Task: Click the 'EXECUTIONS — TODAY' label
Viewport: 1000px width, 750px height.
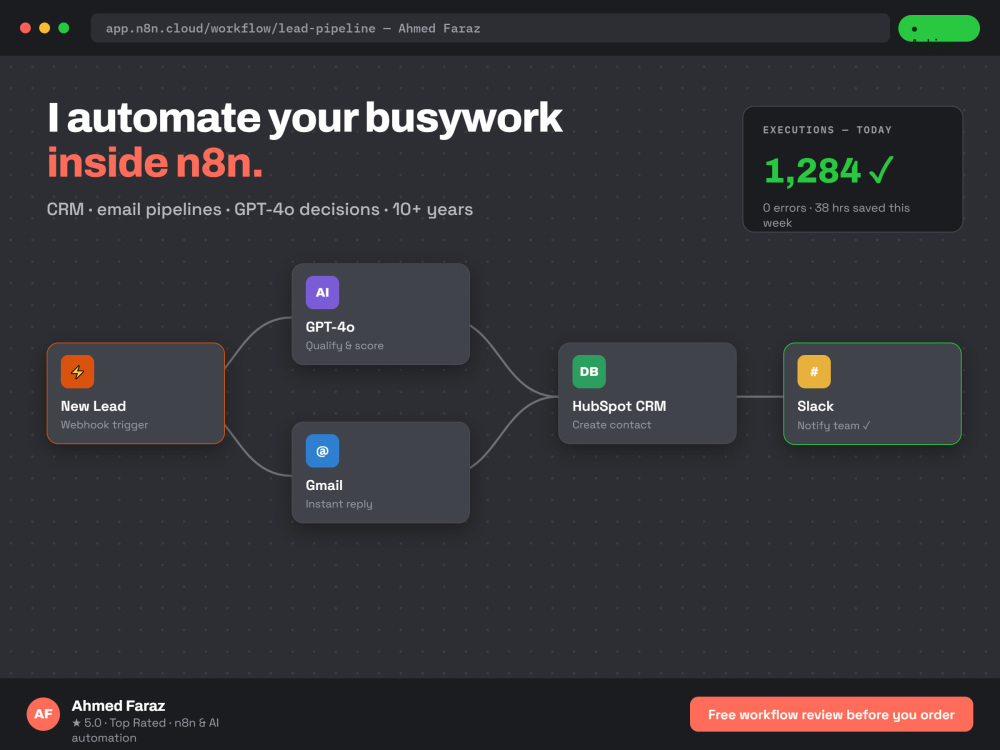Action: click(x=827, y=130)
